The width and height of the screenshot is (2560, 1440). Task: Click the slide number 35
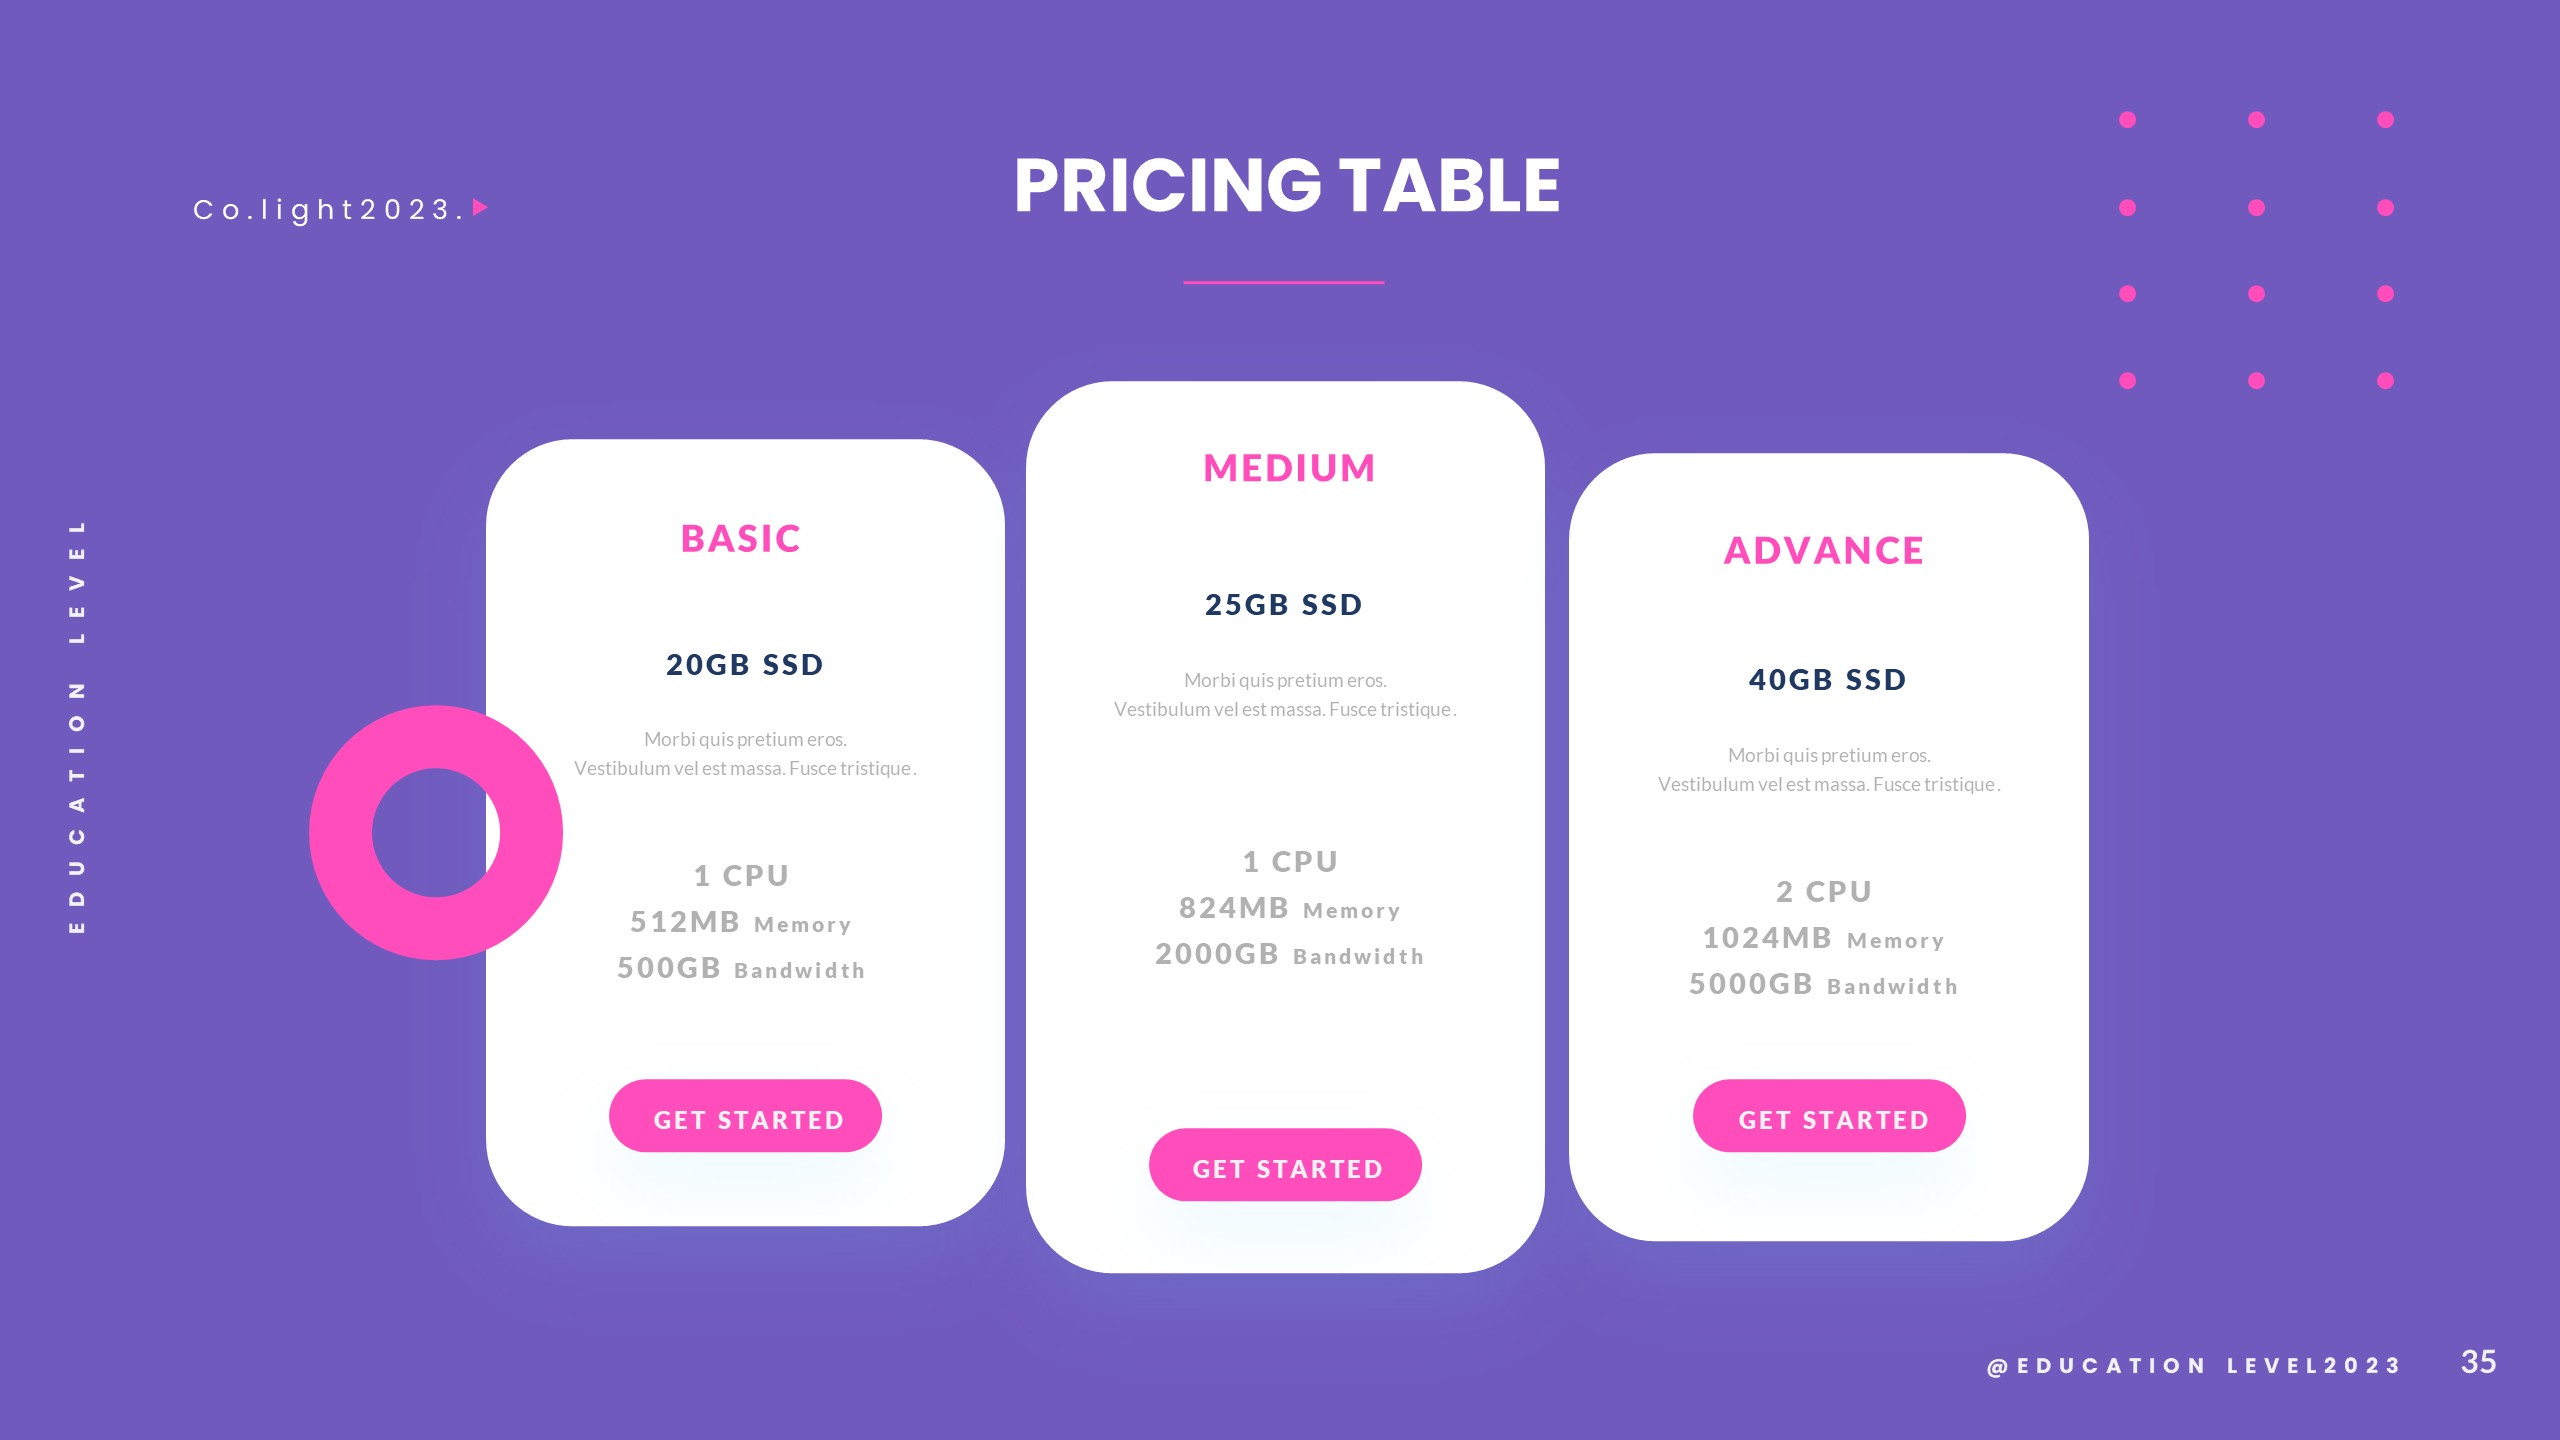pos(2478,1362)
